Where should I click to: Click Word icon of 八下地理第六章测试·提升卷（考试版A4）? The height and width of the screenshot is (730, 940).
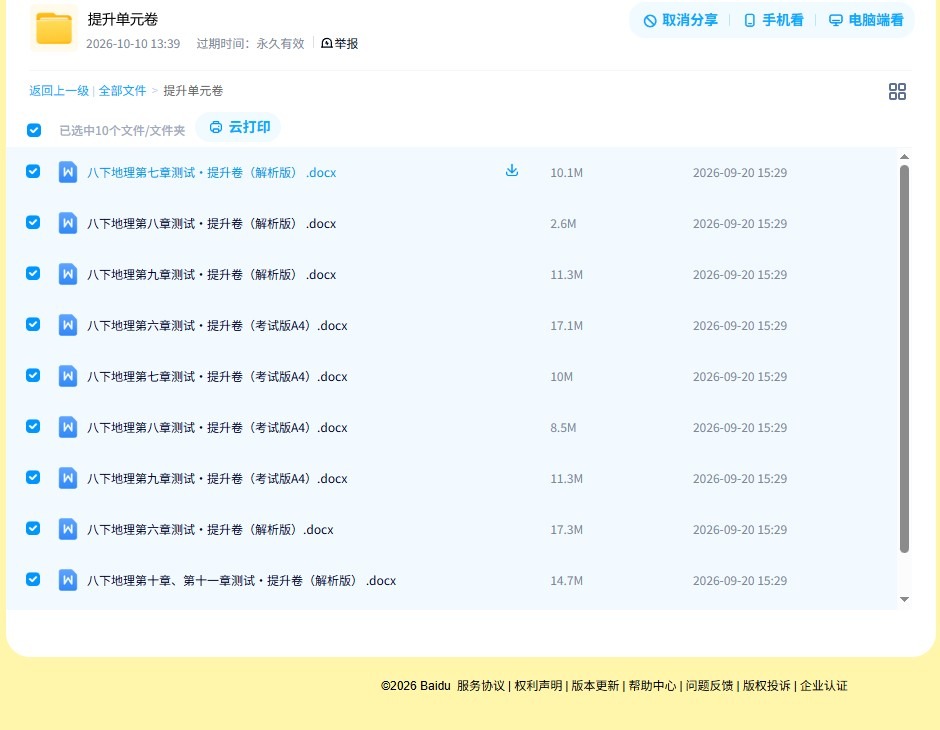point(68,325)
